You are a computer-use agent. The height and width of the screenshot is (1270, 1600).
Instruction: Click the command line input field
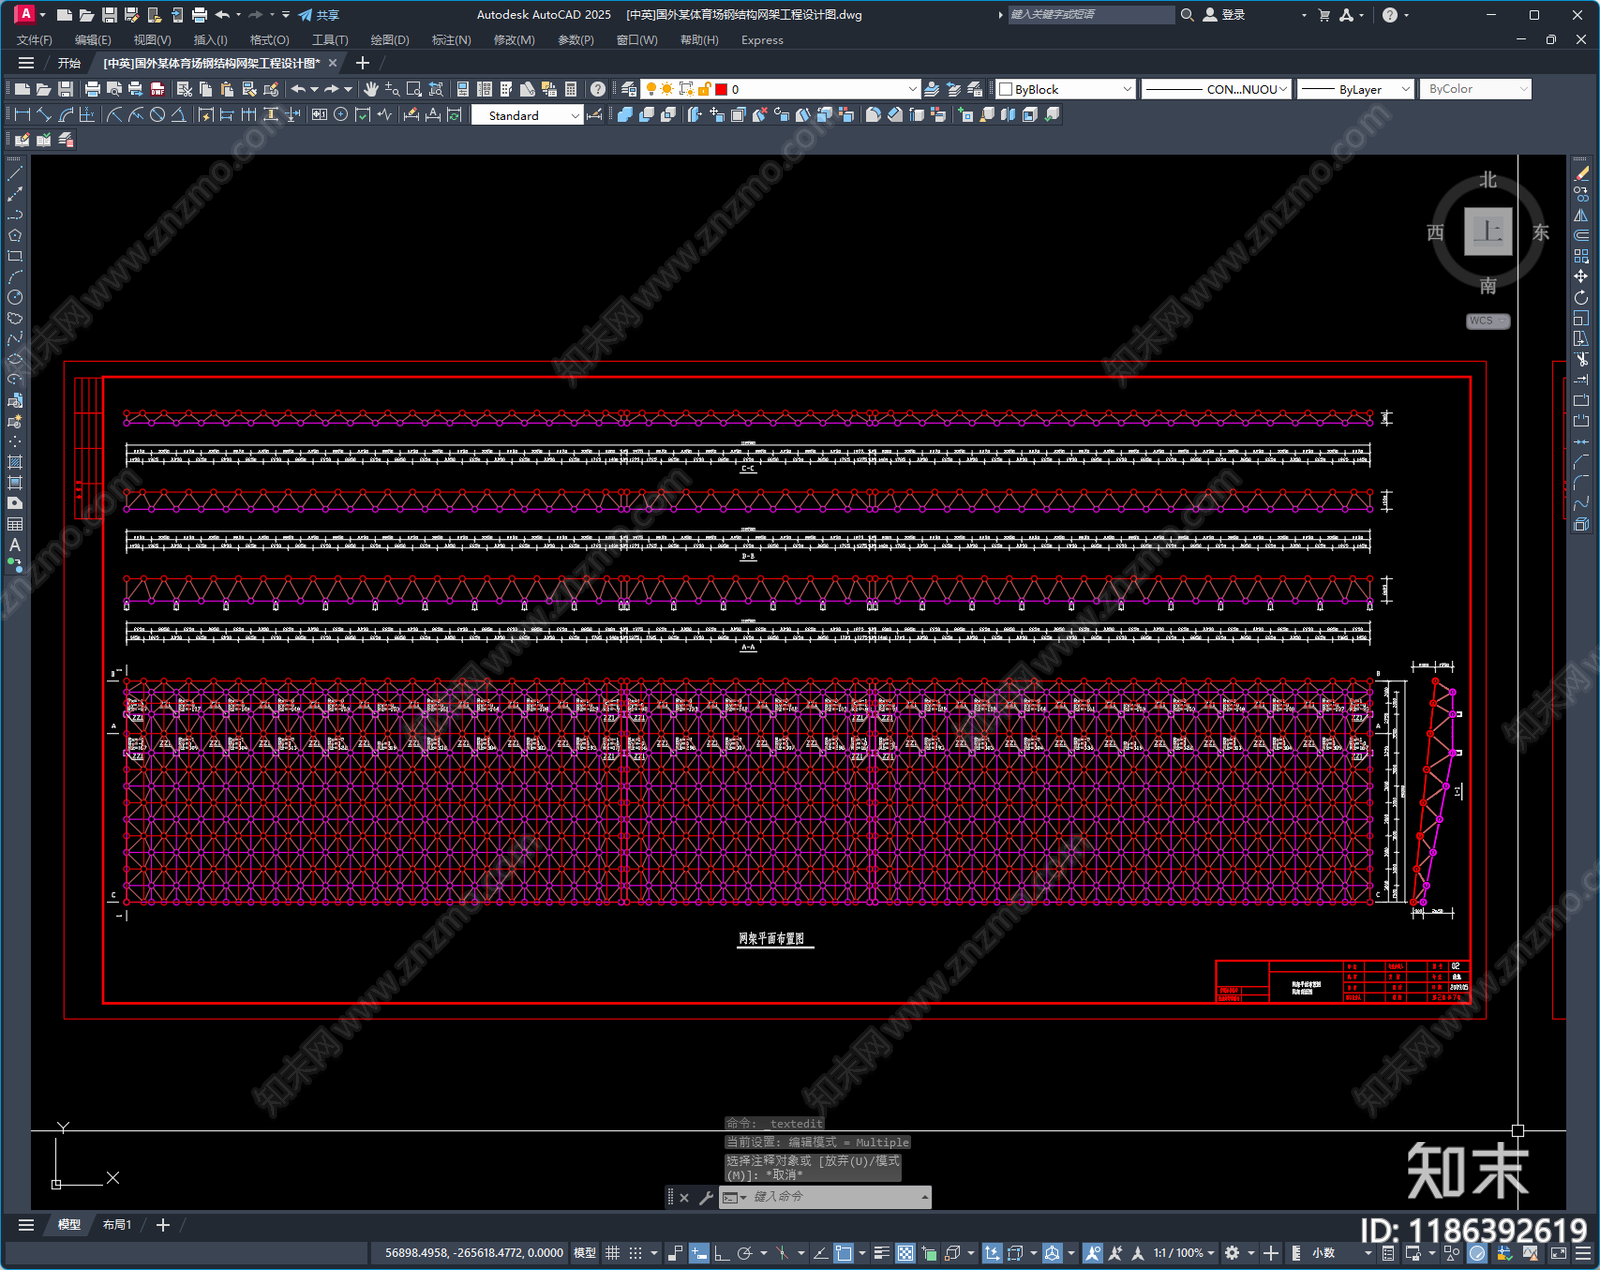[834, 1197]
